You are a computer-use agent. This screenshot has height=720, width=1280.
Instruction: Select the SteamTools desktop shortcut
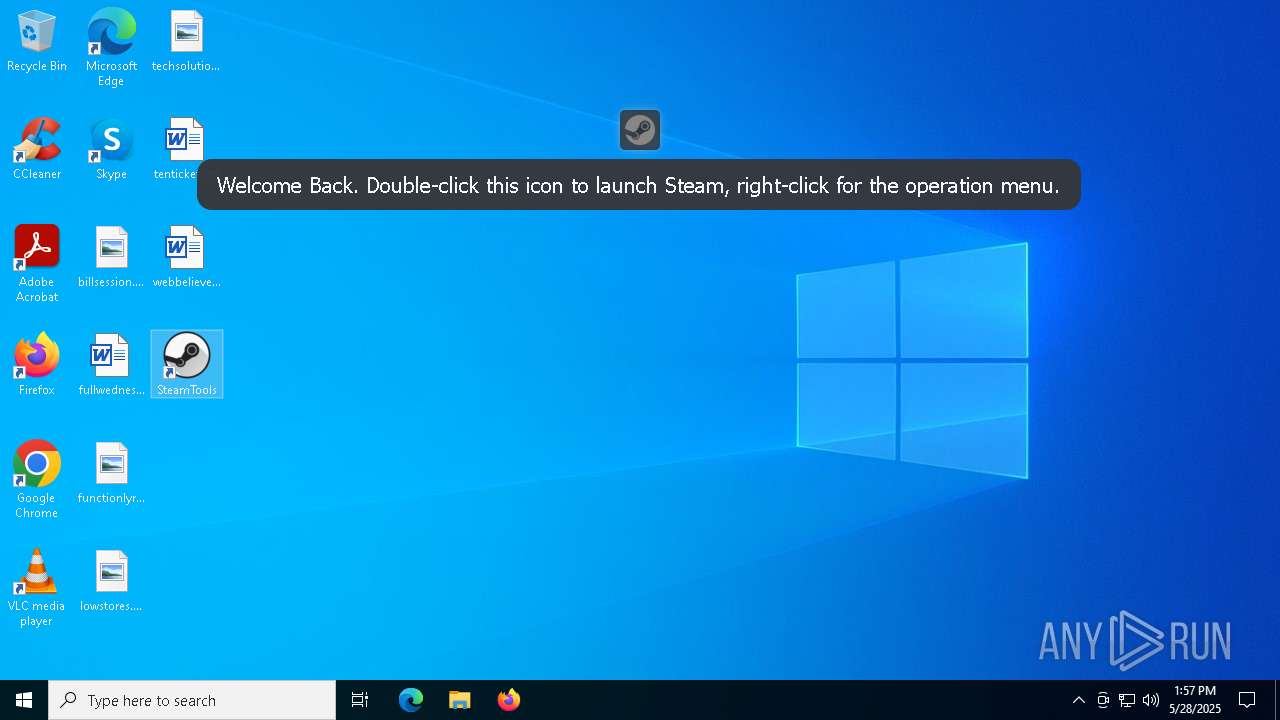click(187, 364)
